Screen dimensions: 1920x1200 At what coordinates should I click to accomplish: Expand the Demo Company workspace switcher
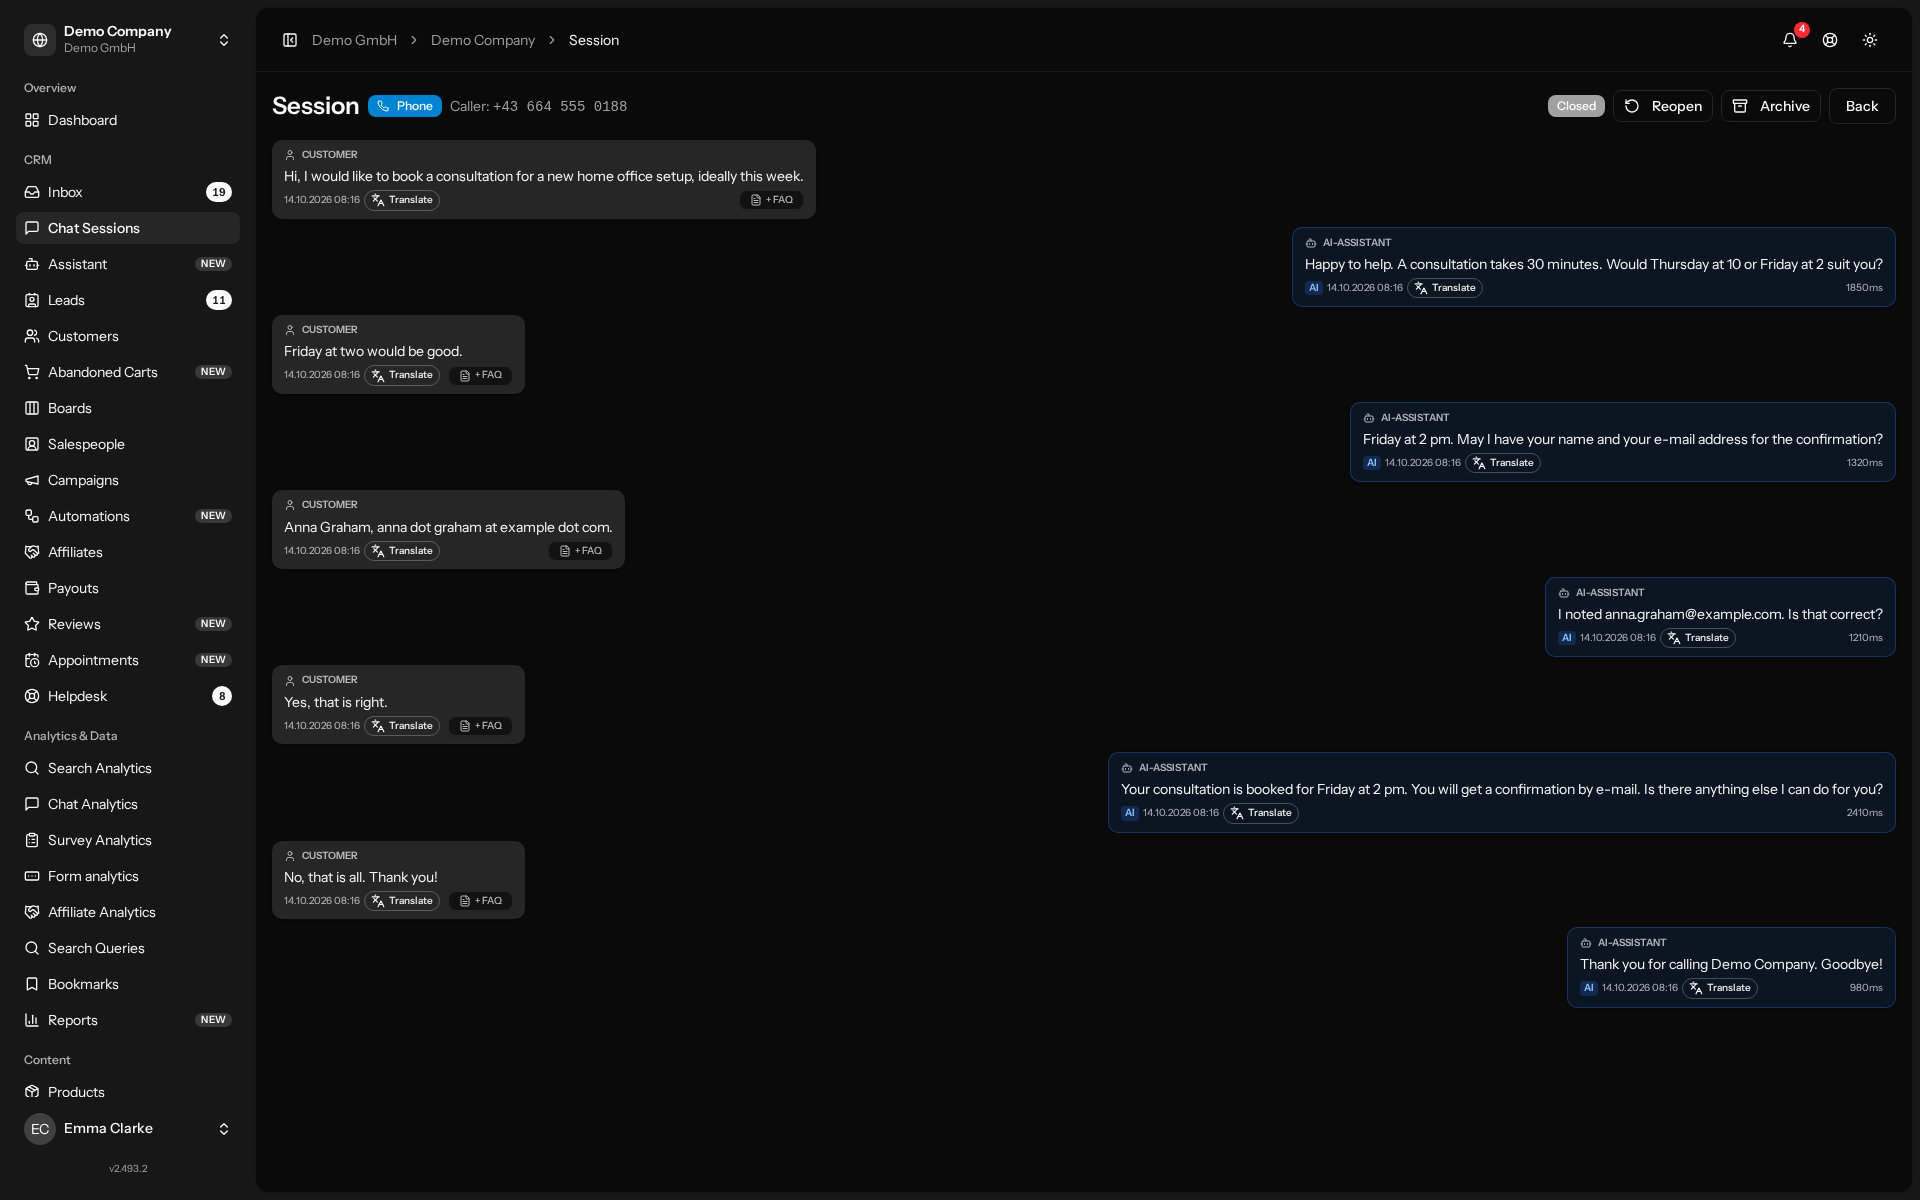pyautogui.click(x=128, y=40)
